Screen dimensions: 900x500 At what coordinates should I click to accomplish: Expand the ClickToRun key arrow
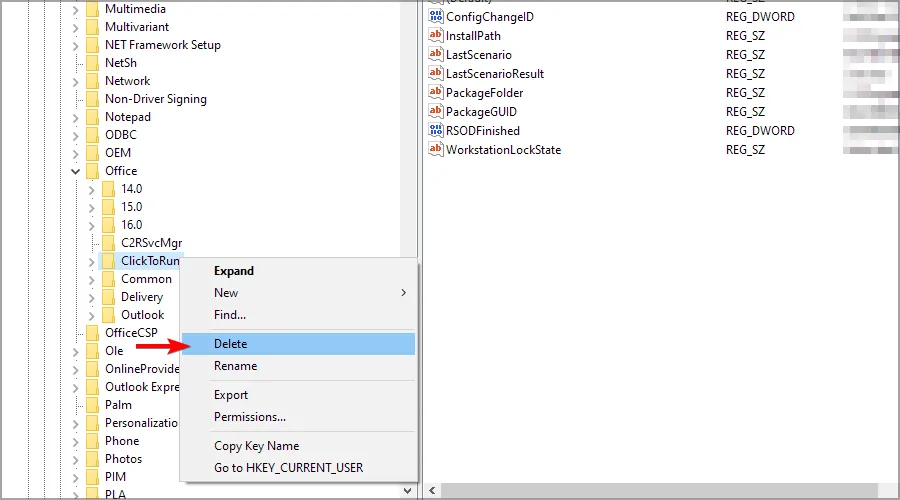click(x=91, y=262)
